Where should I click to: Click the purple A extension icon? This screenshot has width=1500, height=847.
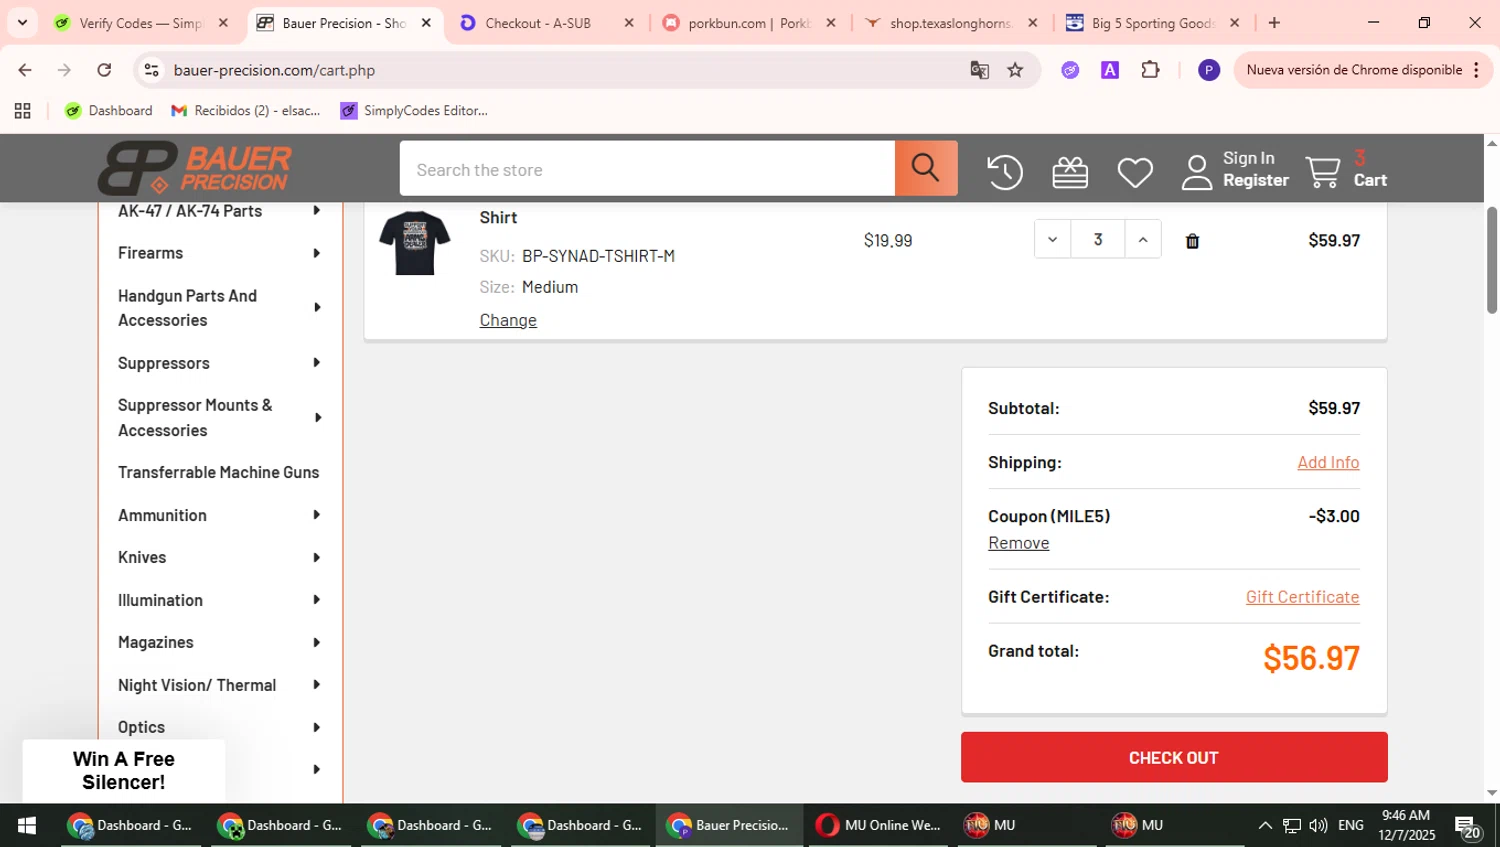coord(1110,70)
